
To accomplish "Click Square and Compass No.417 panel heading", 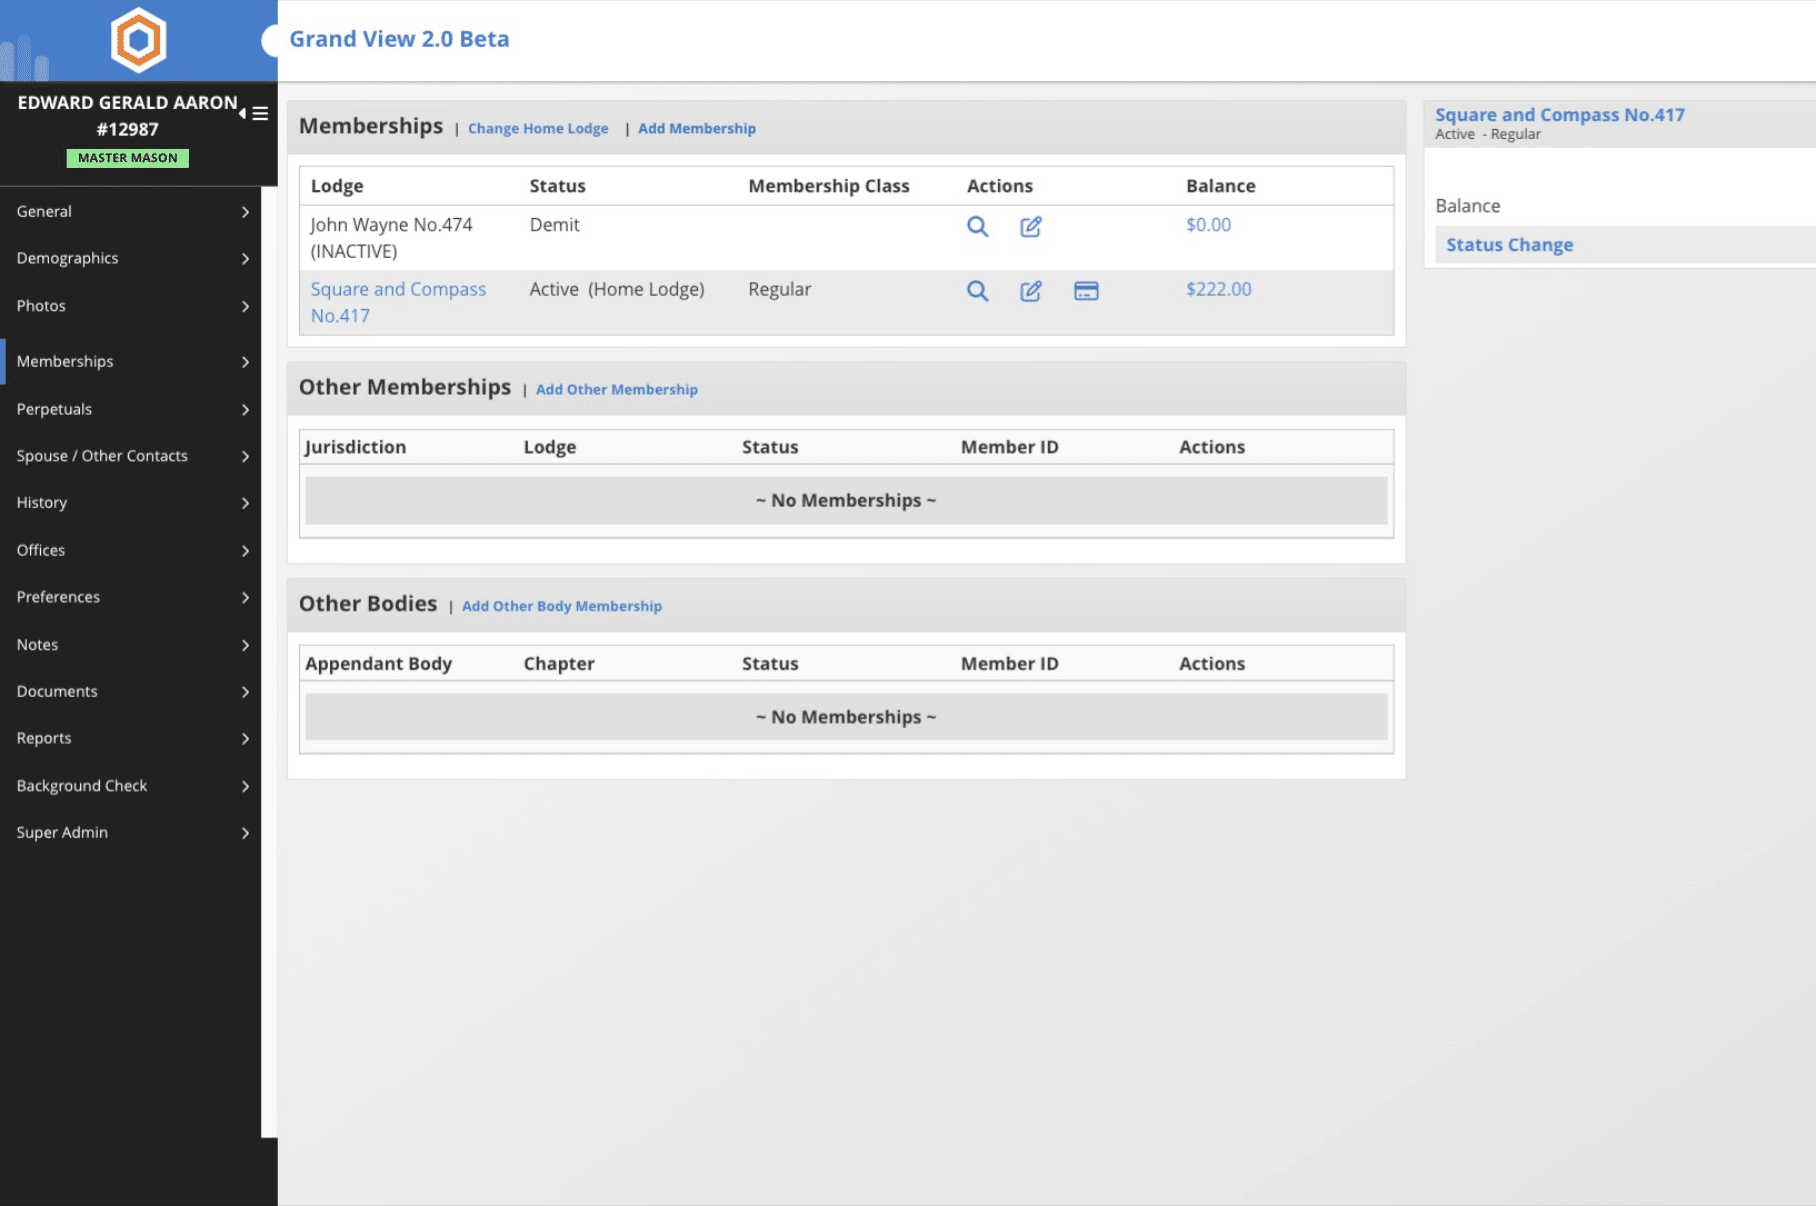I will click(1559, 115).
